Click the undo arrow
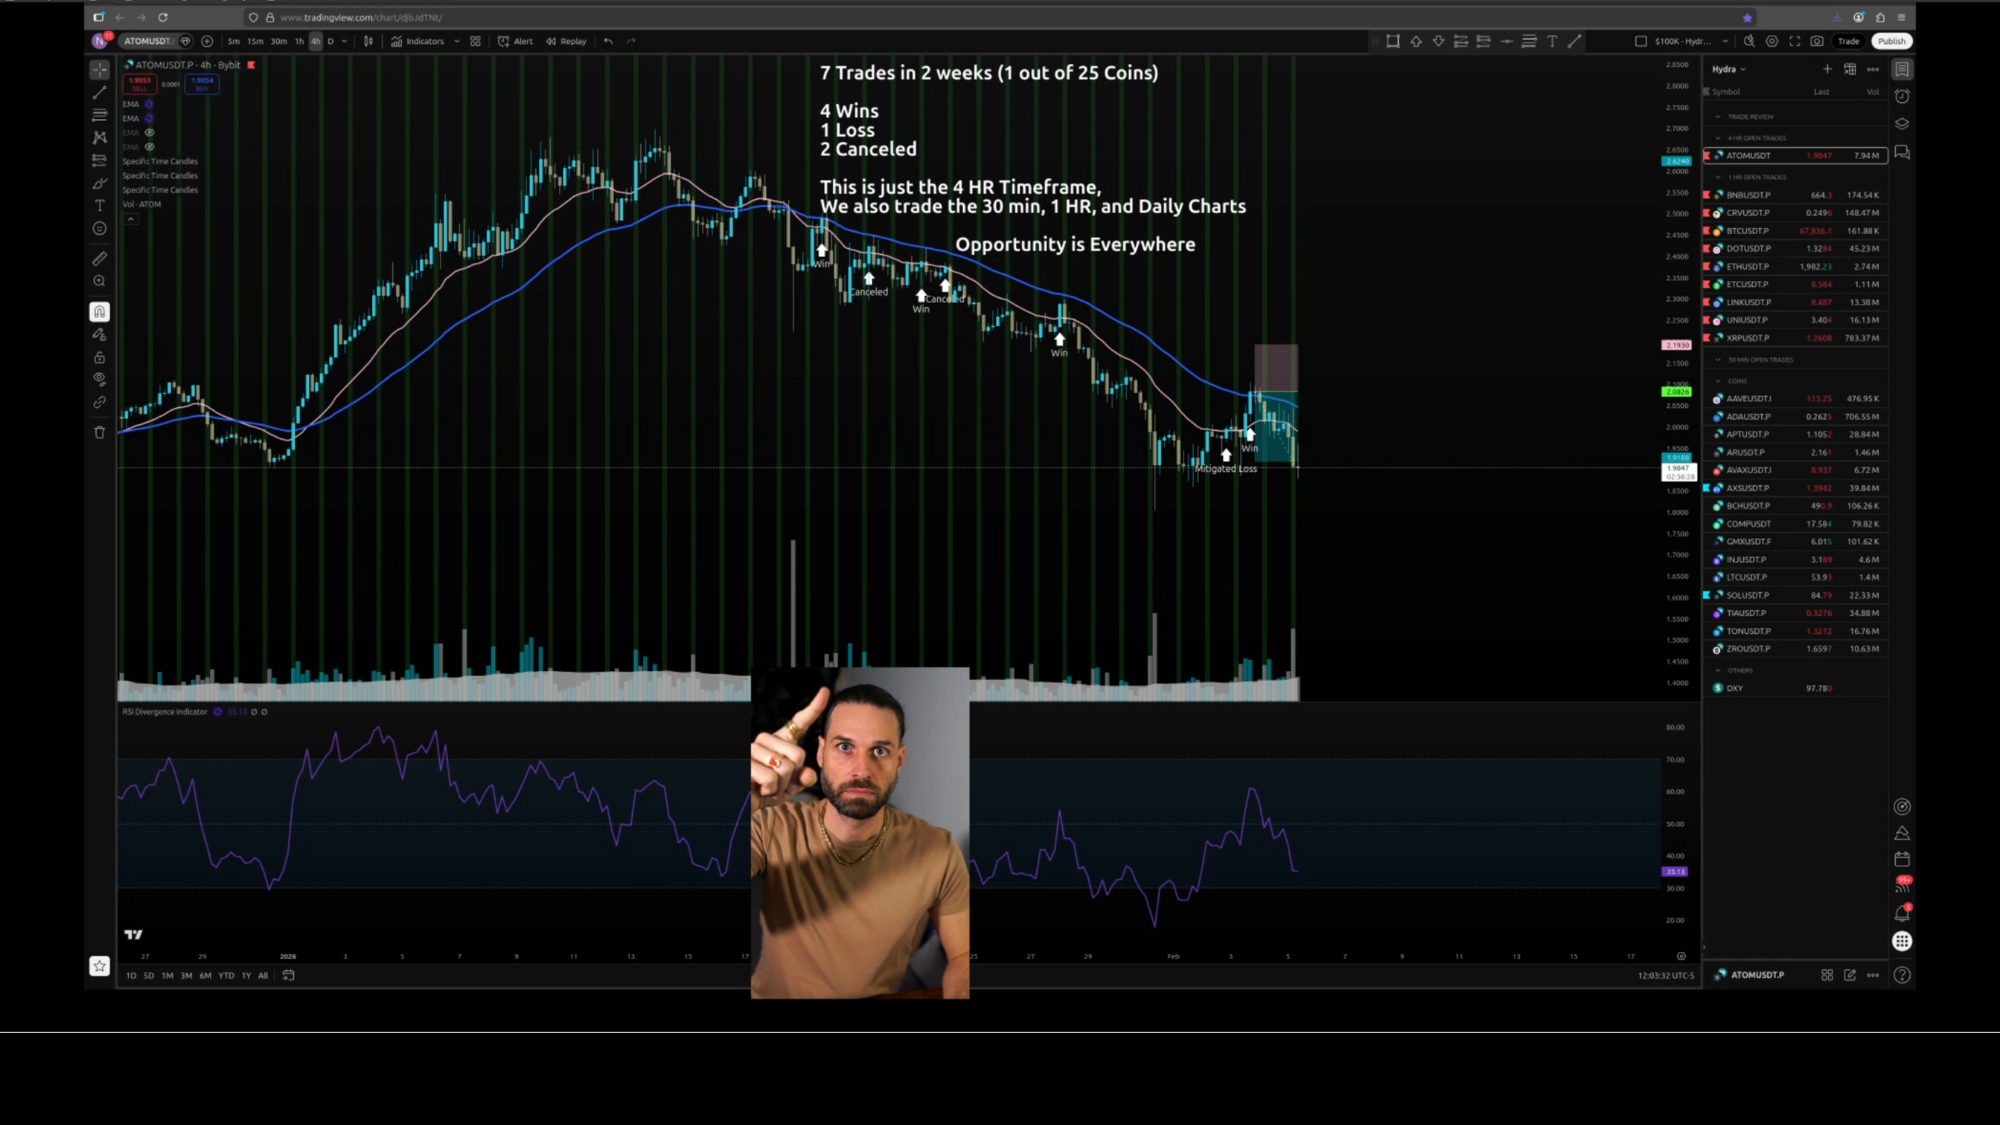The height and width of the screenshot is (1125, 2000). click(x=608, y=41)
